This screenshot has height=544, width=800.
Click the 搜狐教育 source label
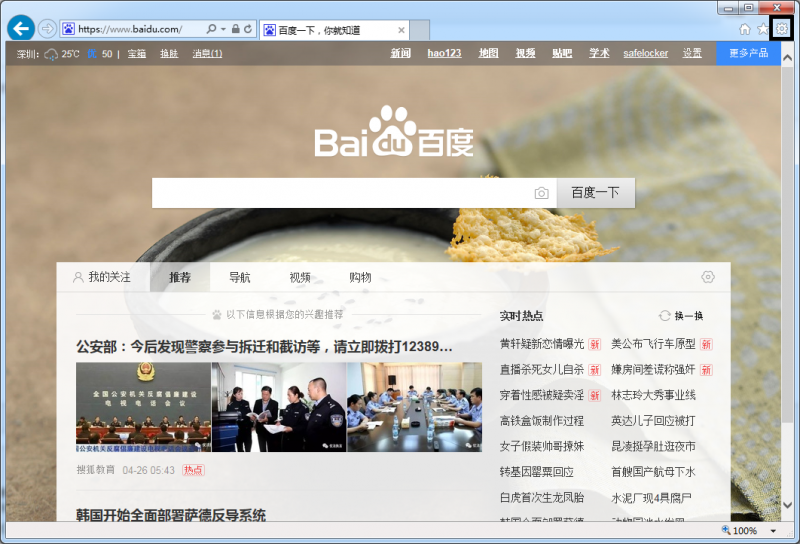[96, 470]
